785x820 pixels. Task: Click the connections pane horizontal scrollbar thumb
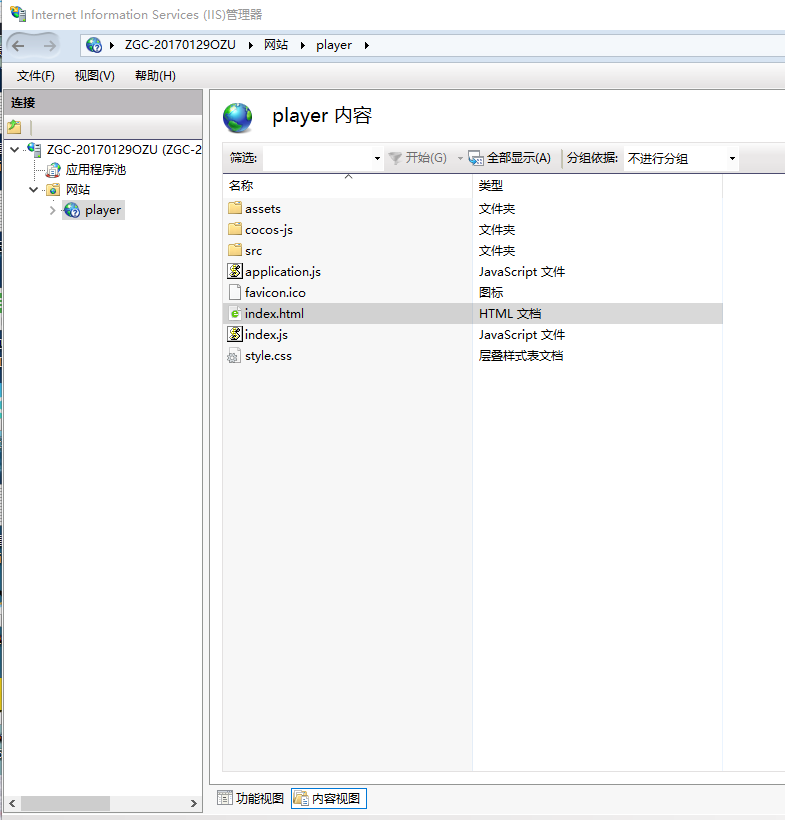click(x=65, y=803)
